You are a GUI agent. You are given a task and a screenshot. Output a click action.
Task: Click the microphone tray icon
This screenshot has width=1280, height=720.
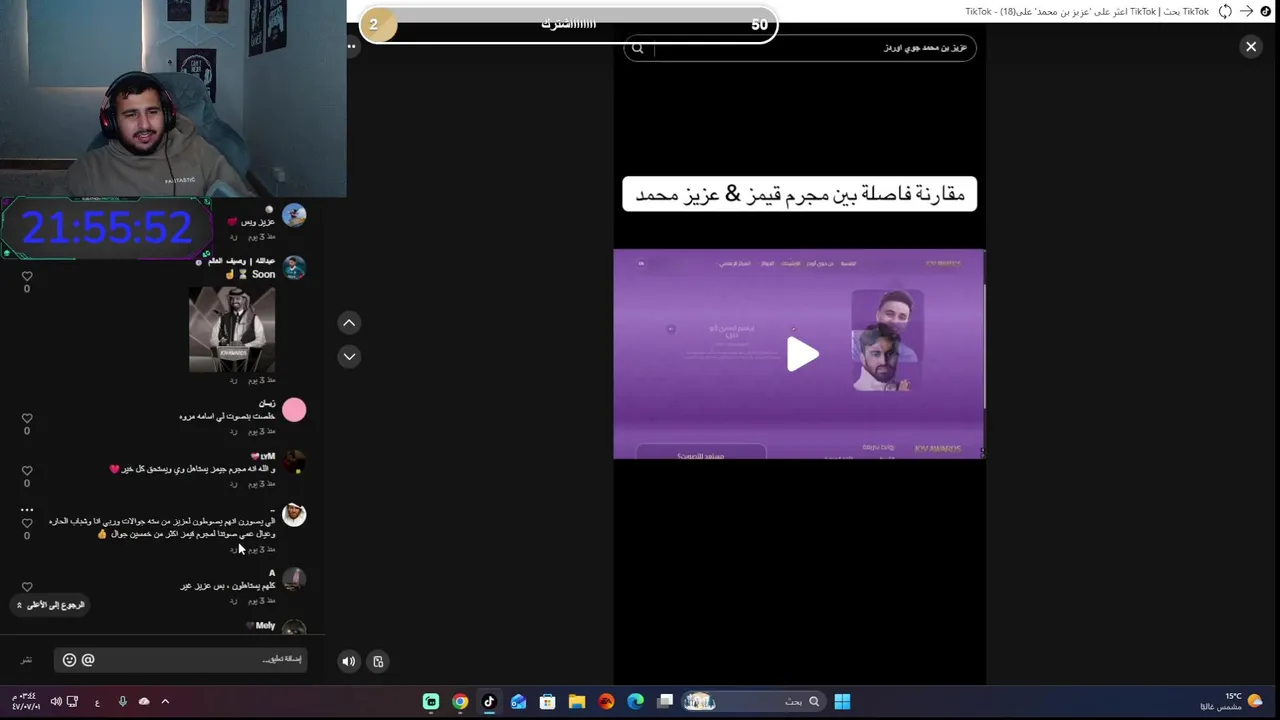pos(122,702)
